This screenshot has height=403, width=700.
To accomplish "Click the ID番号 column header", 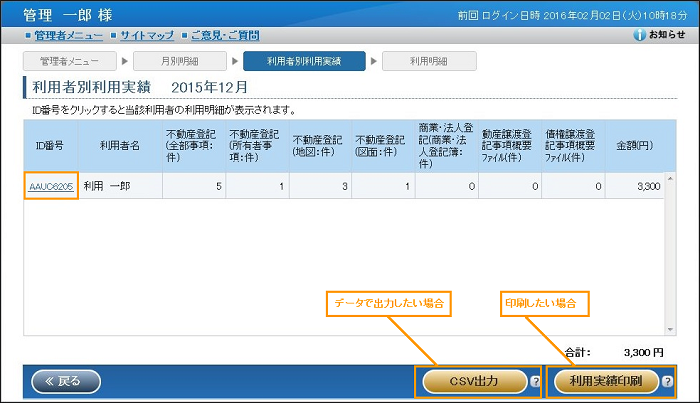I will (x=50, y=145).
